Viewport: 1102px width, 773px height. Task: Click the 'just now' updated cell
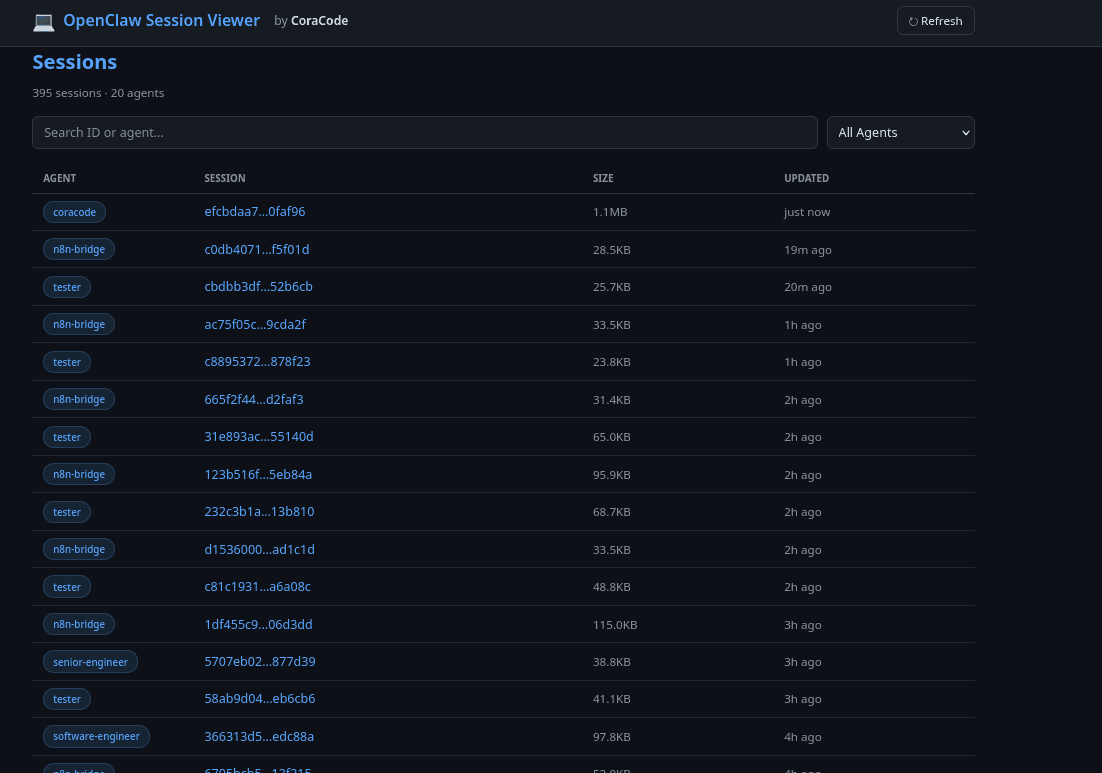point(807,212)
